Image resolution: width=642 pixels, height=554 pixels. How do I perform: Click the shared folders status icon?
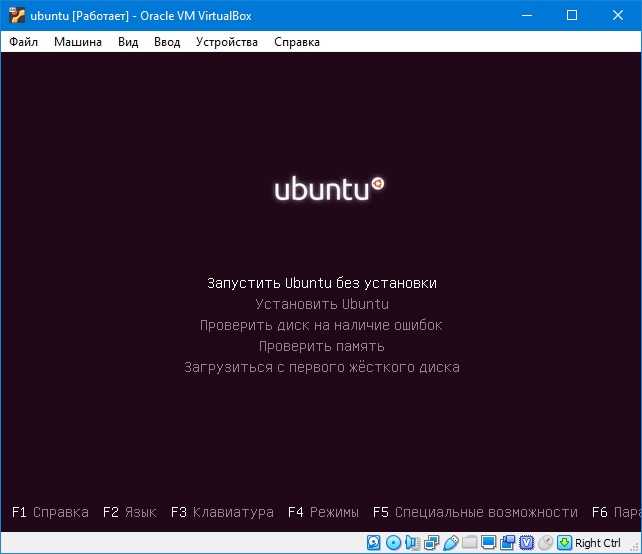pyautogui.click(x=470, y=543)
